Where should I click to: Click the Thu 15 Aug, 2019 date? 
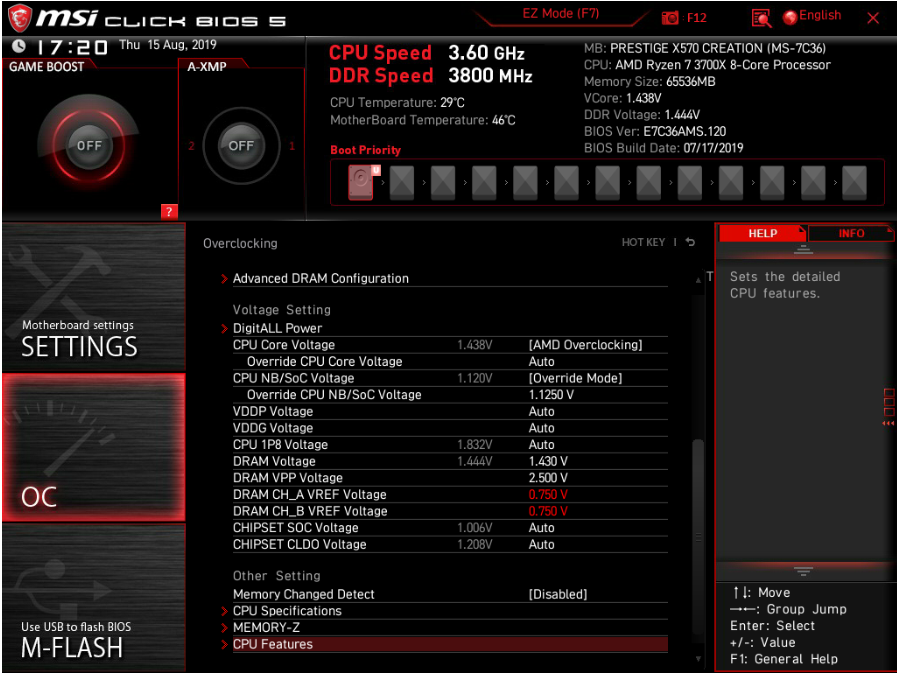(168, 45)
